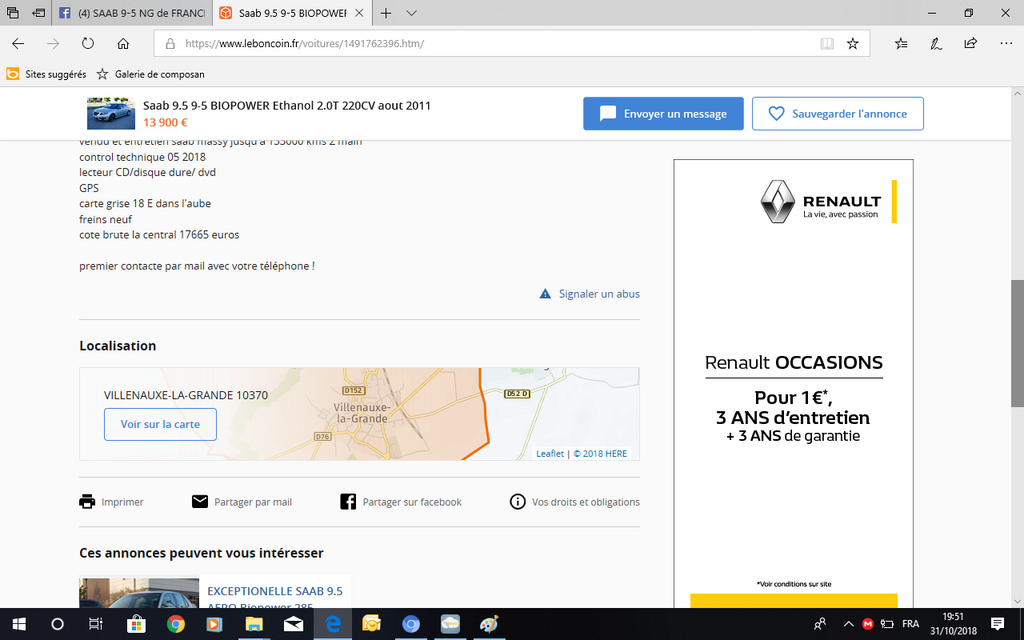Reload the leboncoin page
This screenshot has width=1024, height=640.
(x=88, y=44)
